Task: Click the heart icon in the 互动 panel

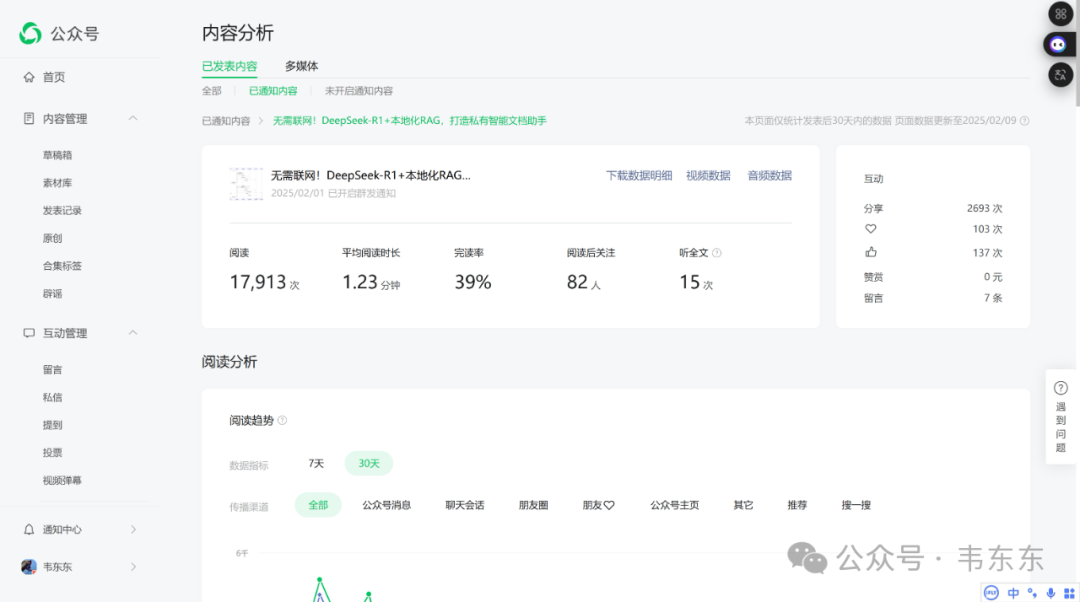Action: tap(871, 229)
